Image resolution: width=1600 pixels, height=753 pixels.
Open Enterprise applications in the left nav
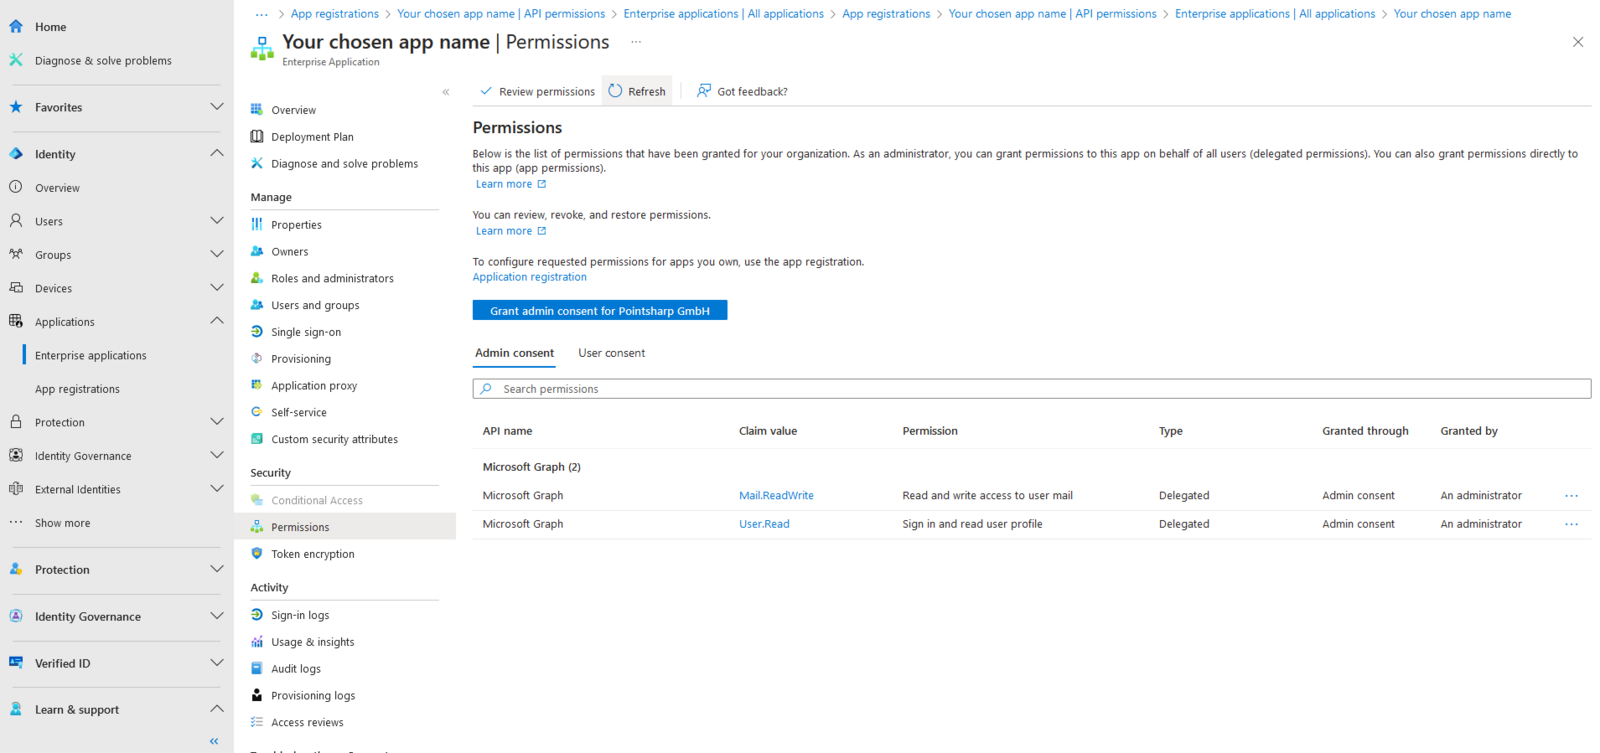[90, 355]
